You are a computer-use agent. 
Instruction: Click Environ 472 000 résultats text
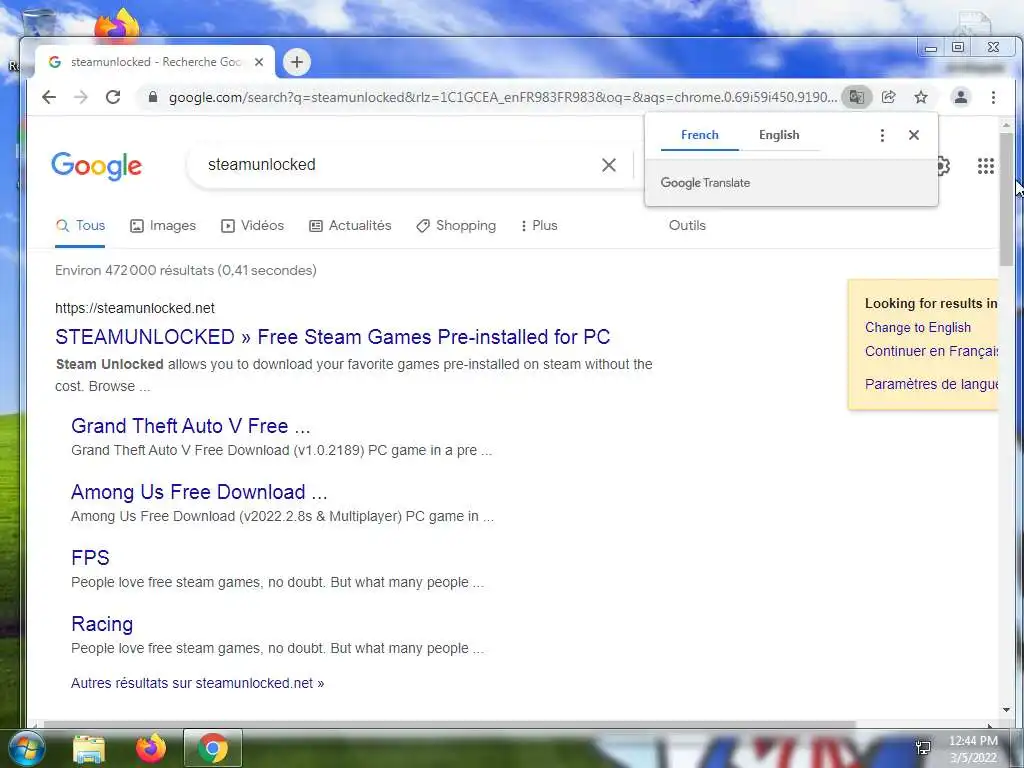(185, 271)
